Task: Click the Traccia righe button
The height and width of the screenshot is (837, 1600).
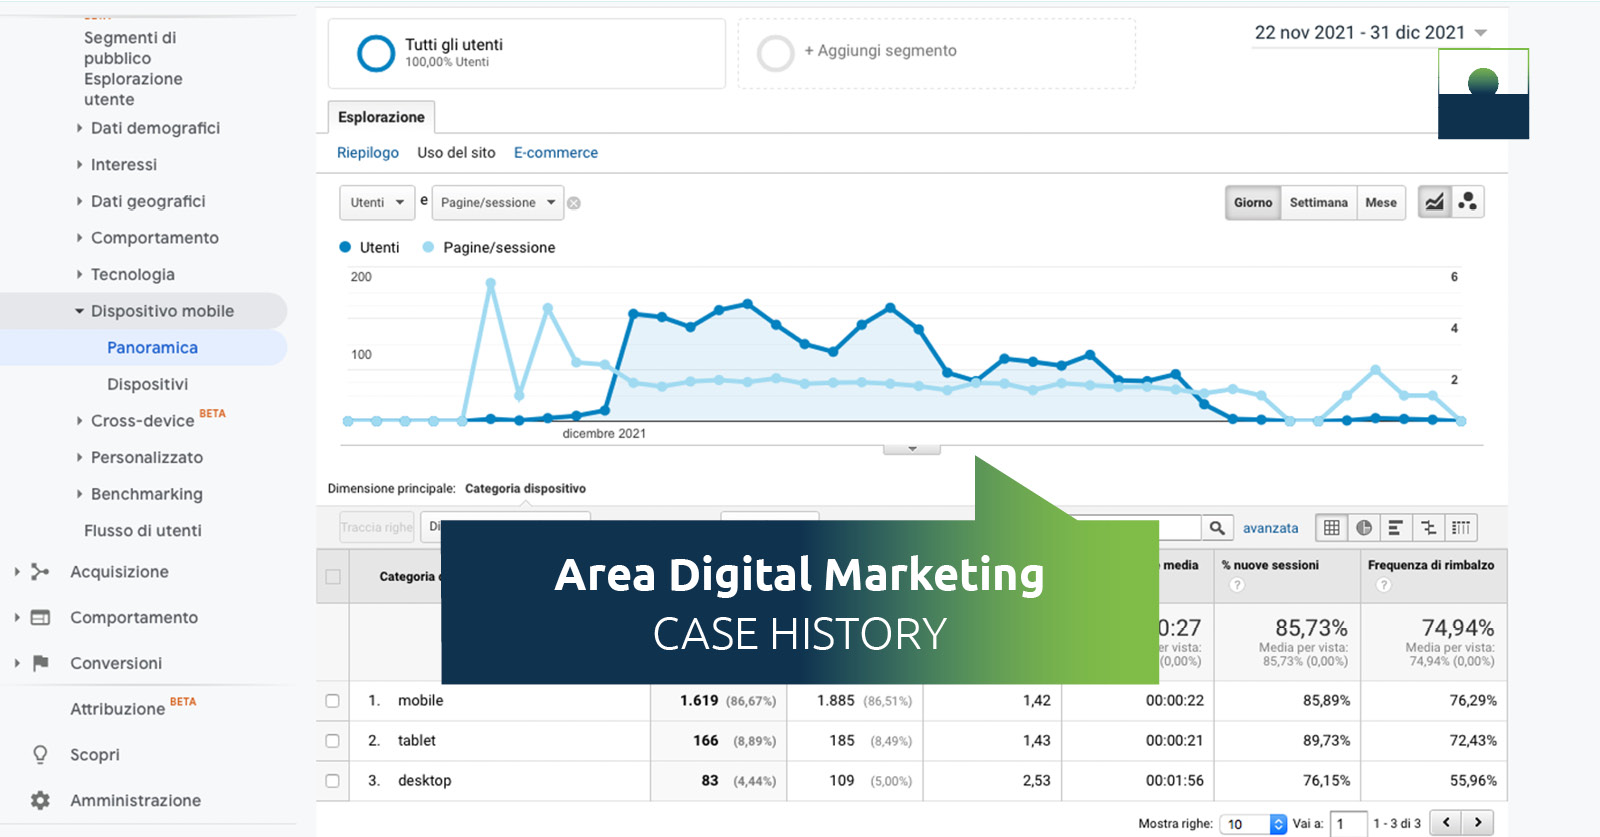Action: (x=377, y=527)
